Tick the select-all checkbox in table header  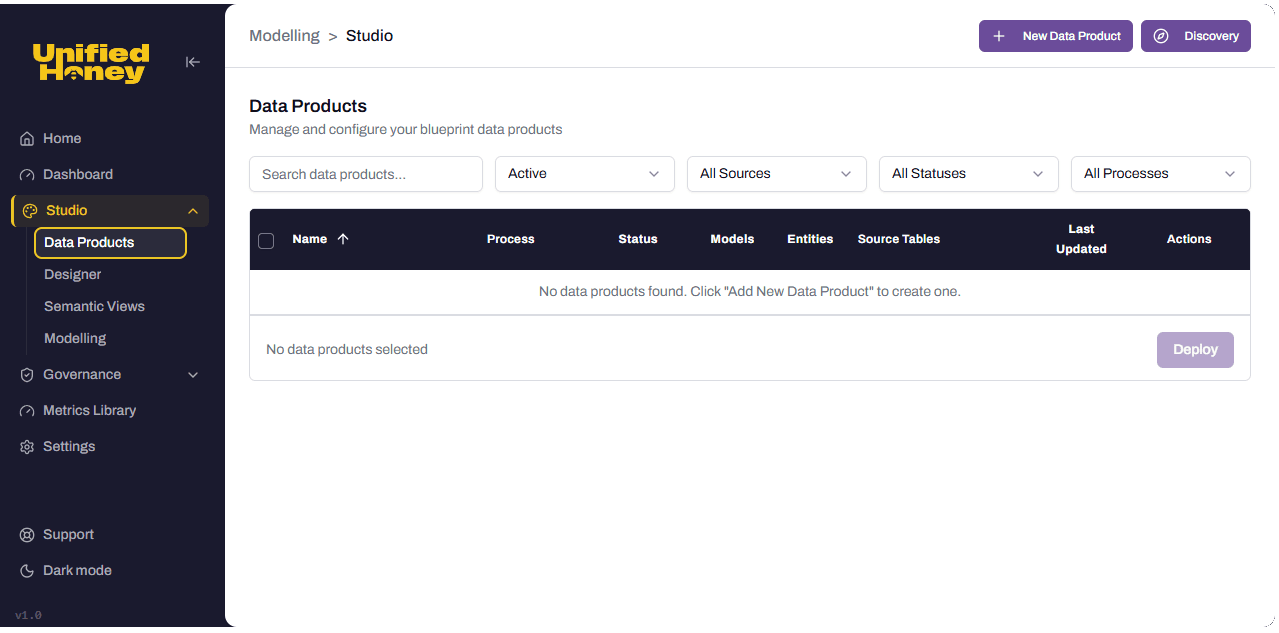click(x=266, y=240)
